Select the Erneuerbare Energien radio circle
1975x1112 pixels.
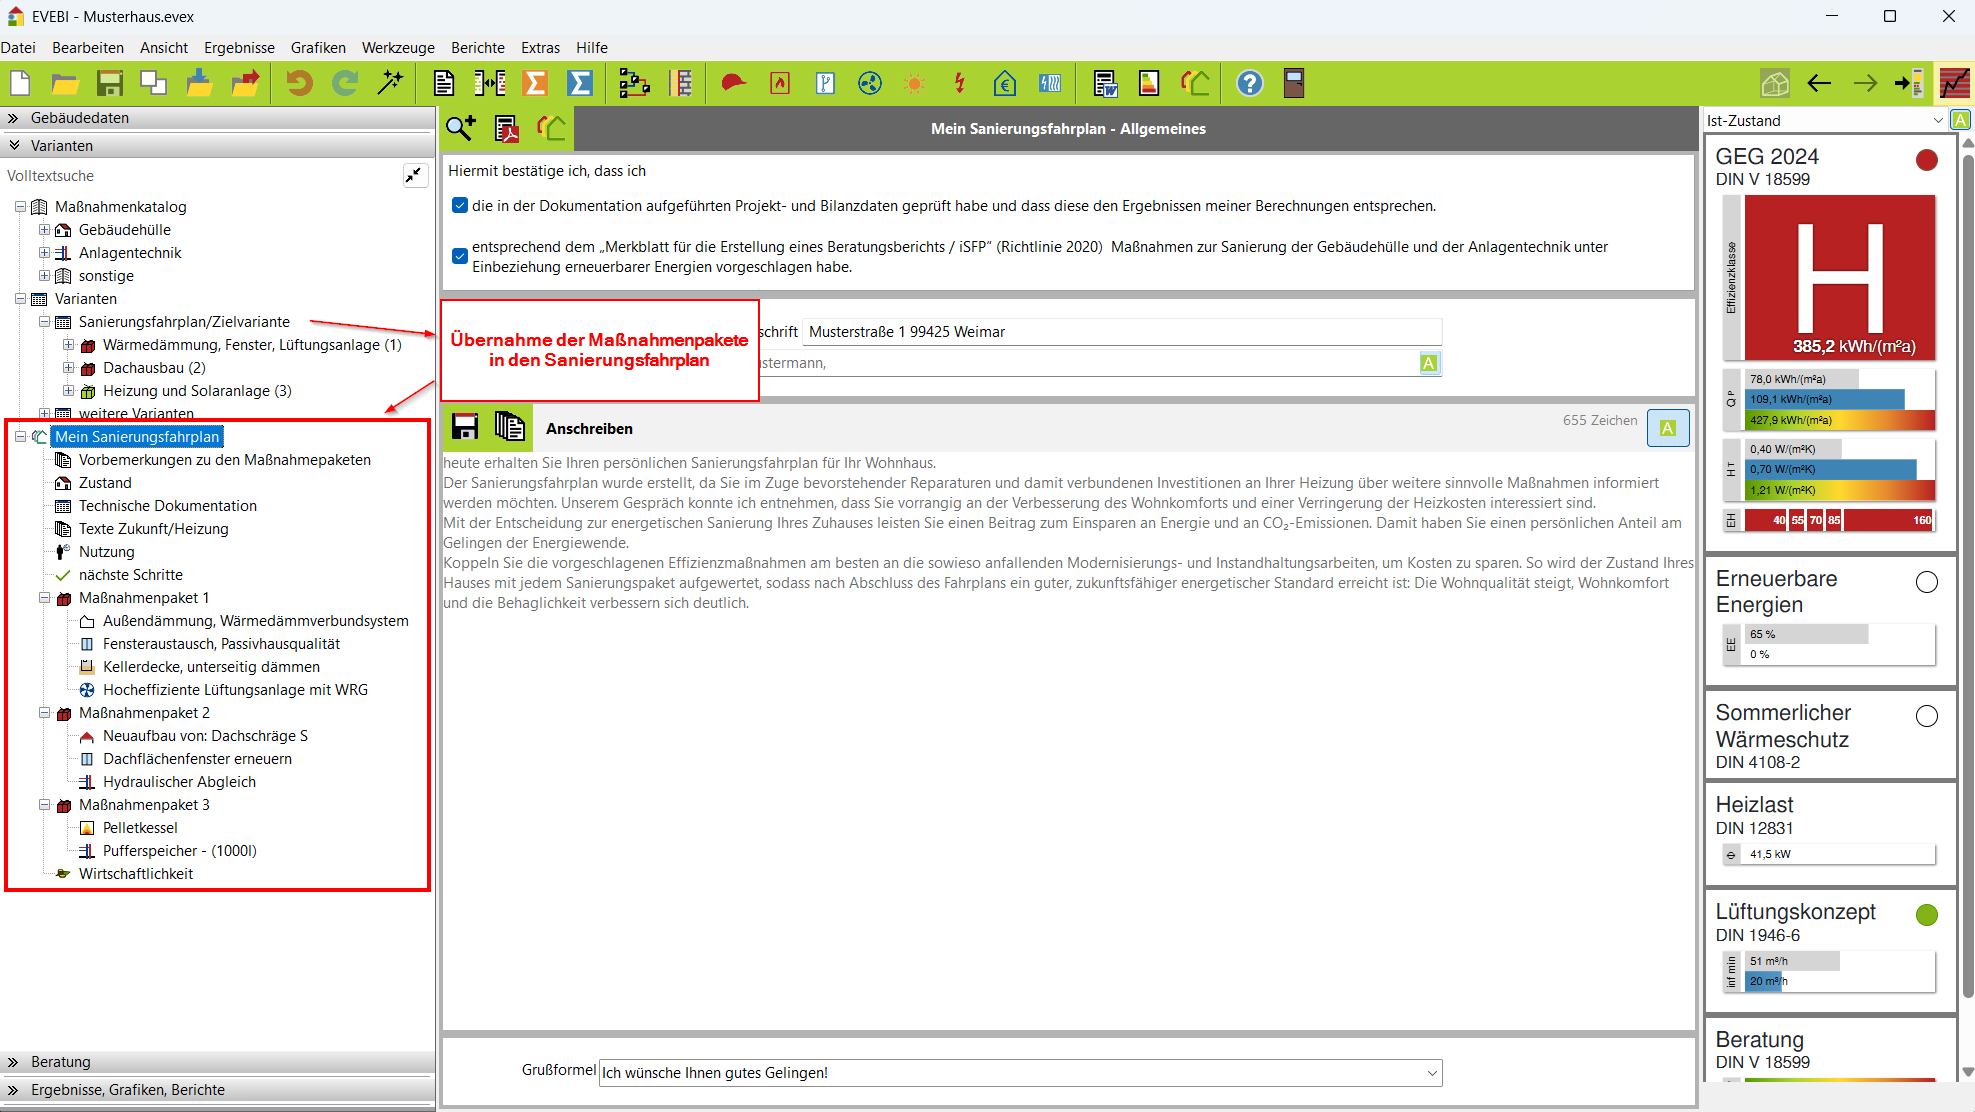pyautogui.click(x=1927, y=582)
